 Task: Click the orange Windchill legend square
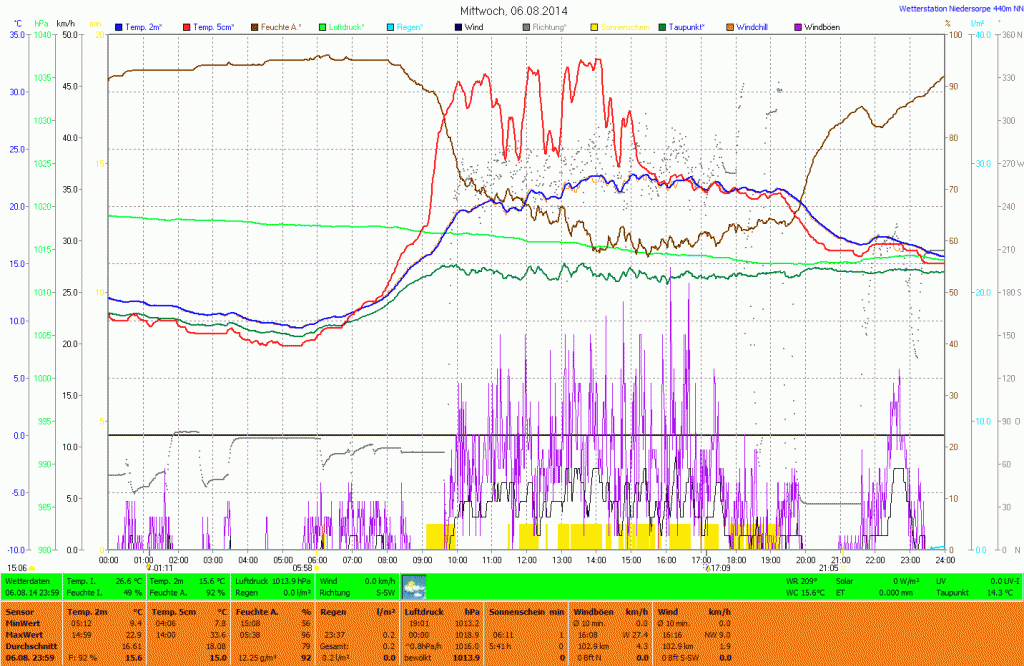[x=730, y=26]
